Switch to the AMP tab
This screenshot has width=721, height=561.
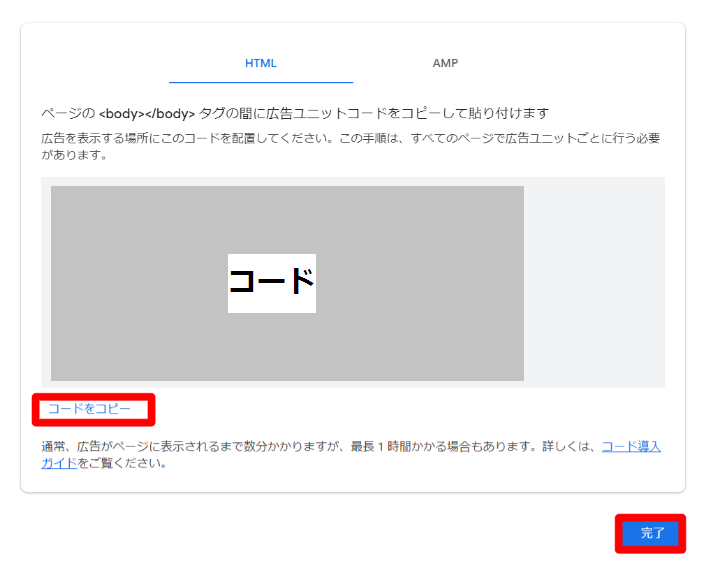445,63
